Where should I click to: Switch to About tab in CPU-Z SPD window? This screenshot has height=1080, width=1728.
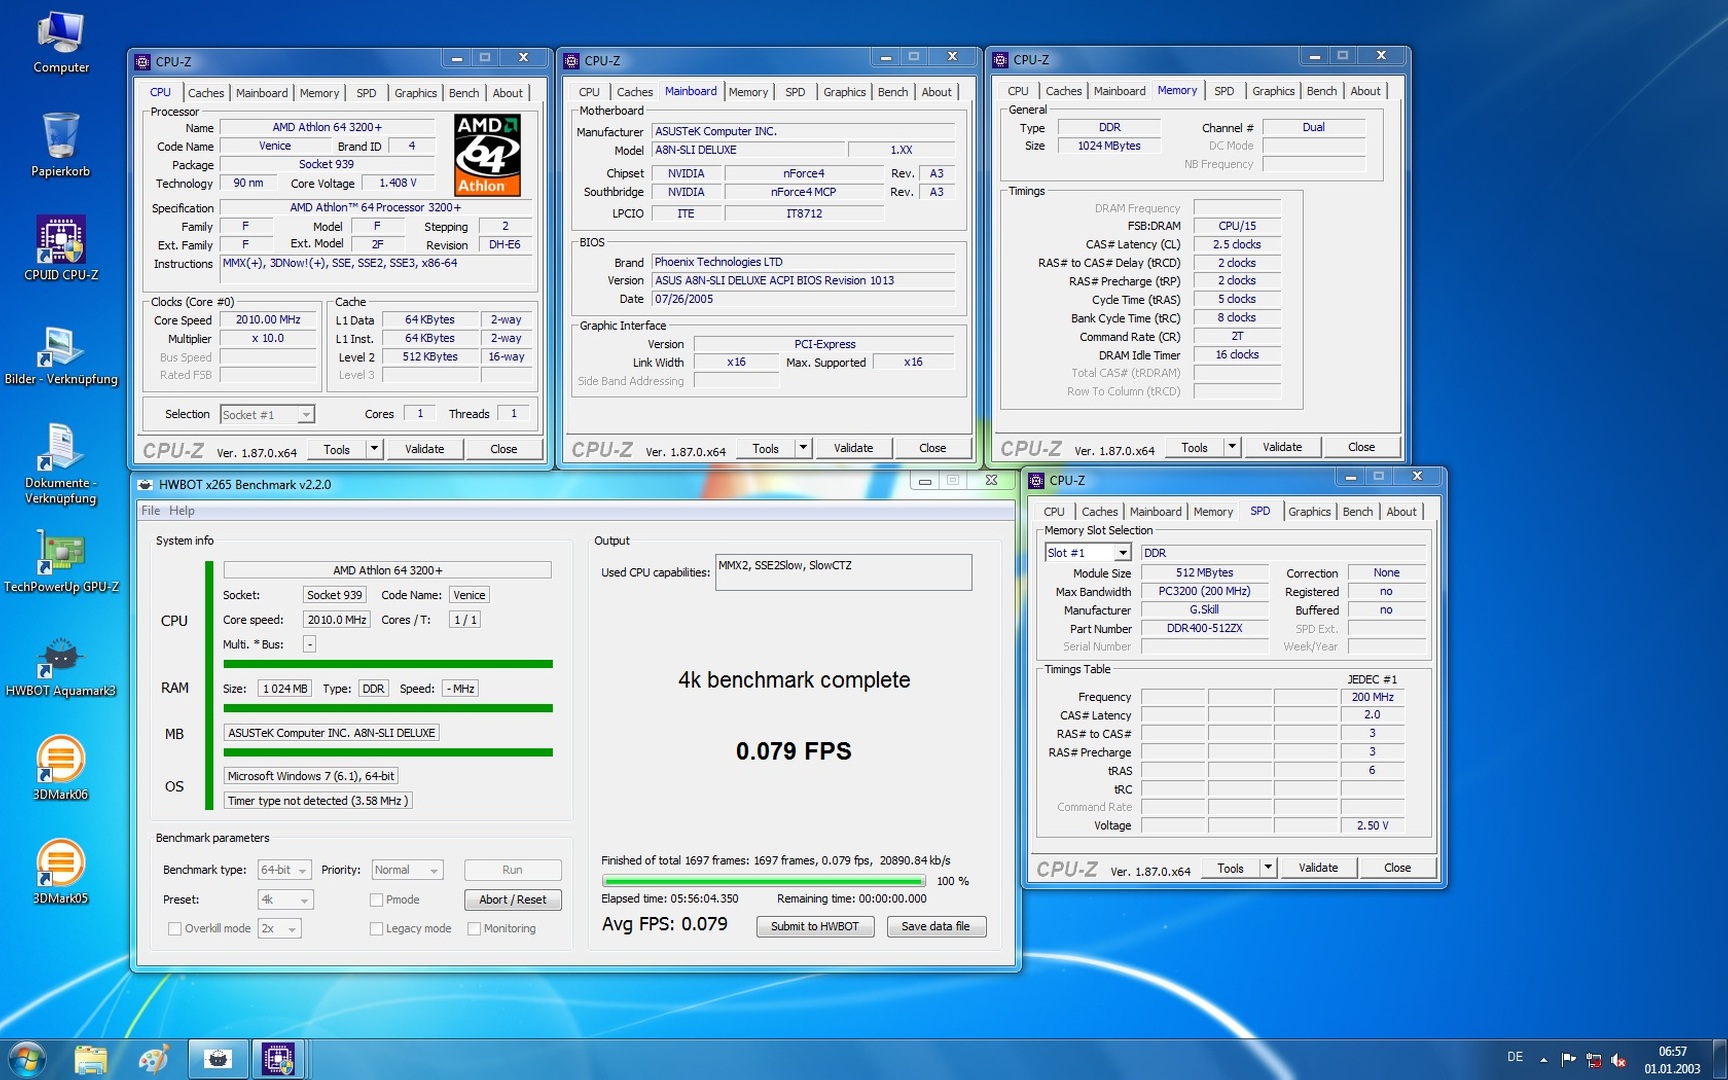point(1401,512)
